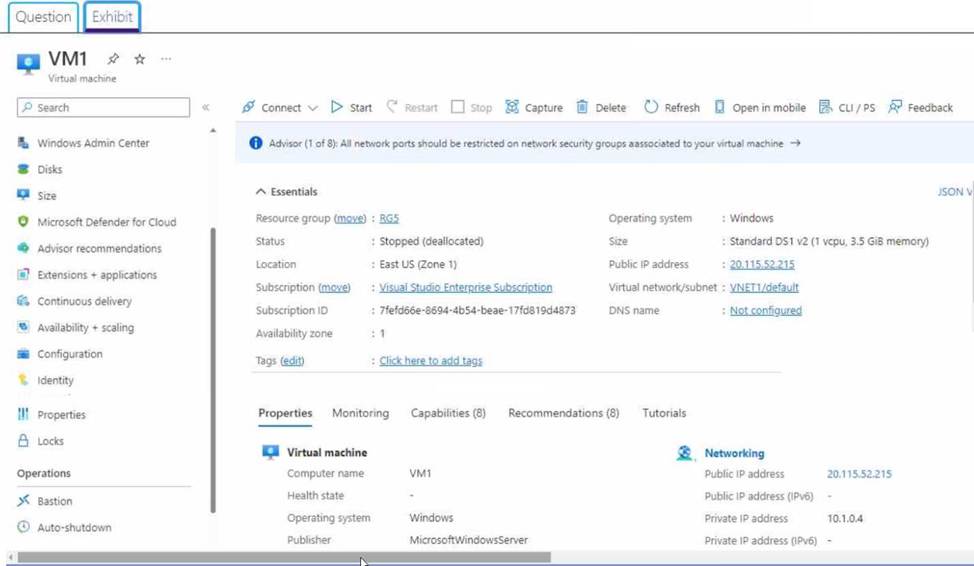974x566 pixels.
Task: Click Not configured DNS name link
Action: tap(766, 311)
